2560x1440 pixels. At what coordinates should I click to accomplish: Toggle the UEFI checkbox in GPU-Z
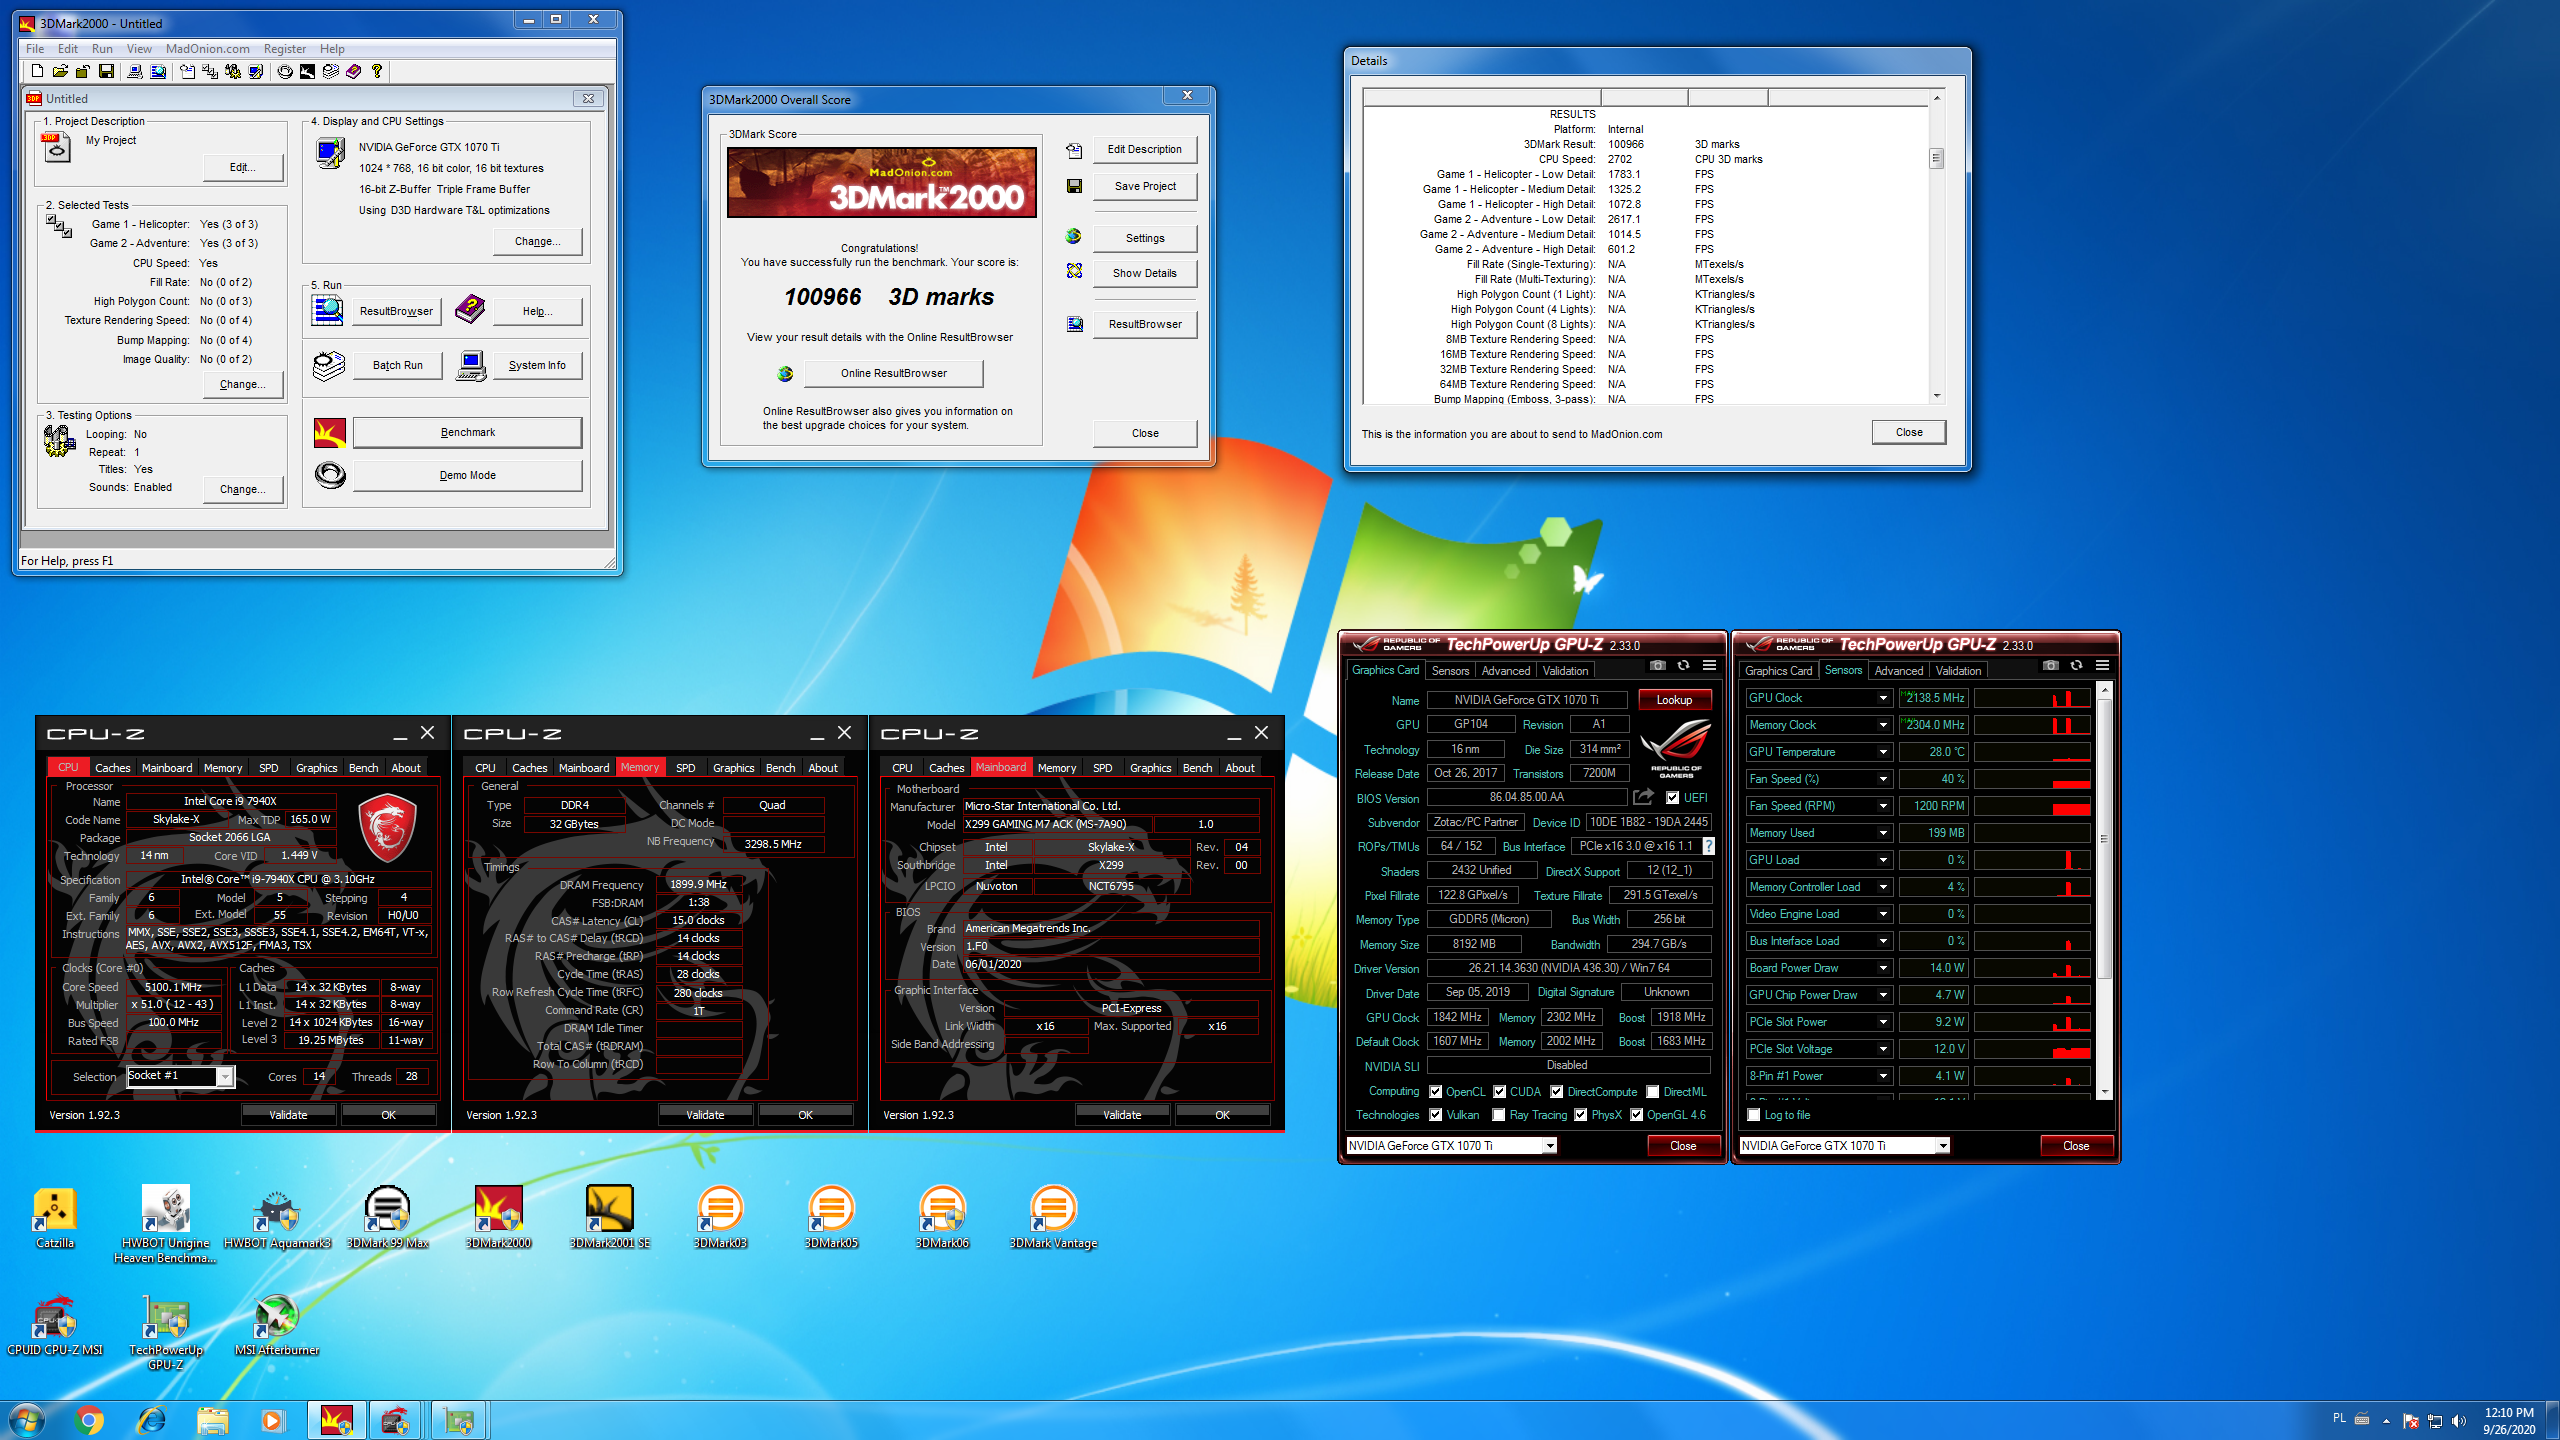(x=1672, y=797)
